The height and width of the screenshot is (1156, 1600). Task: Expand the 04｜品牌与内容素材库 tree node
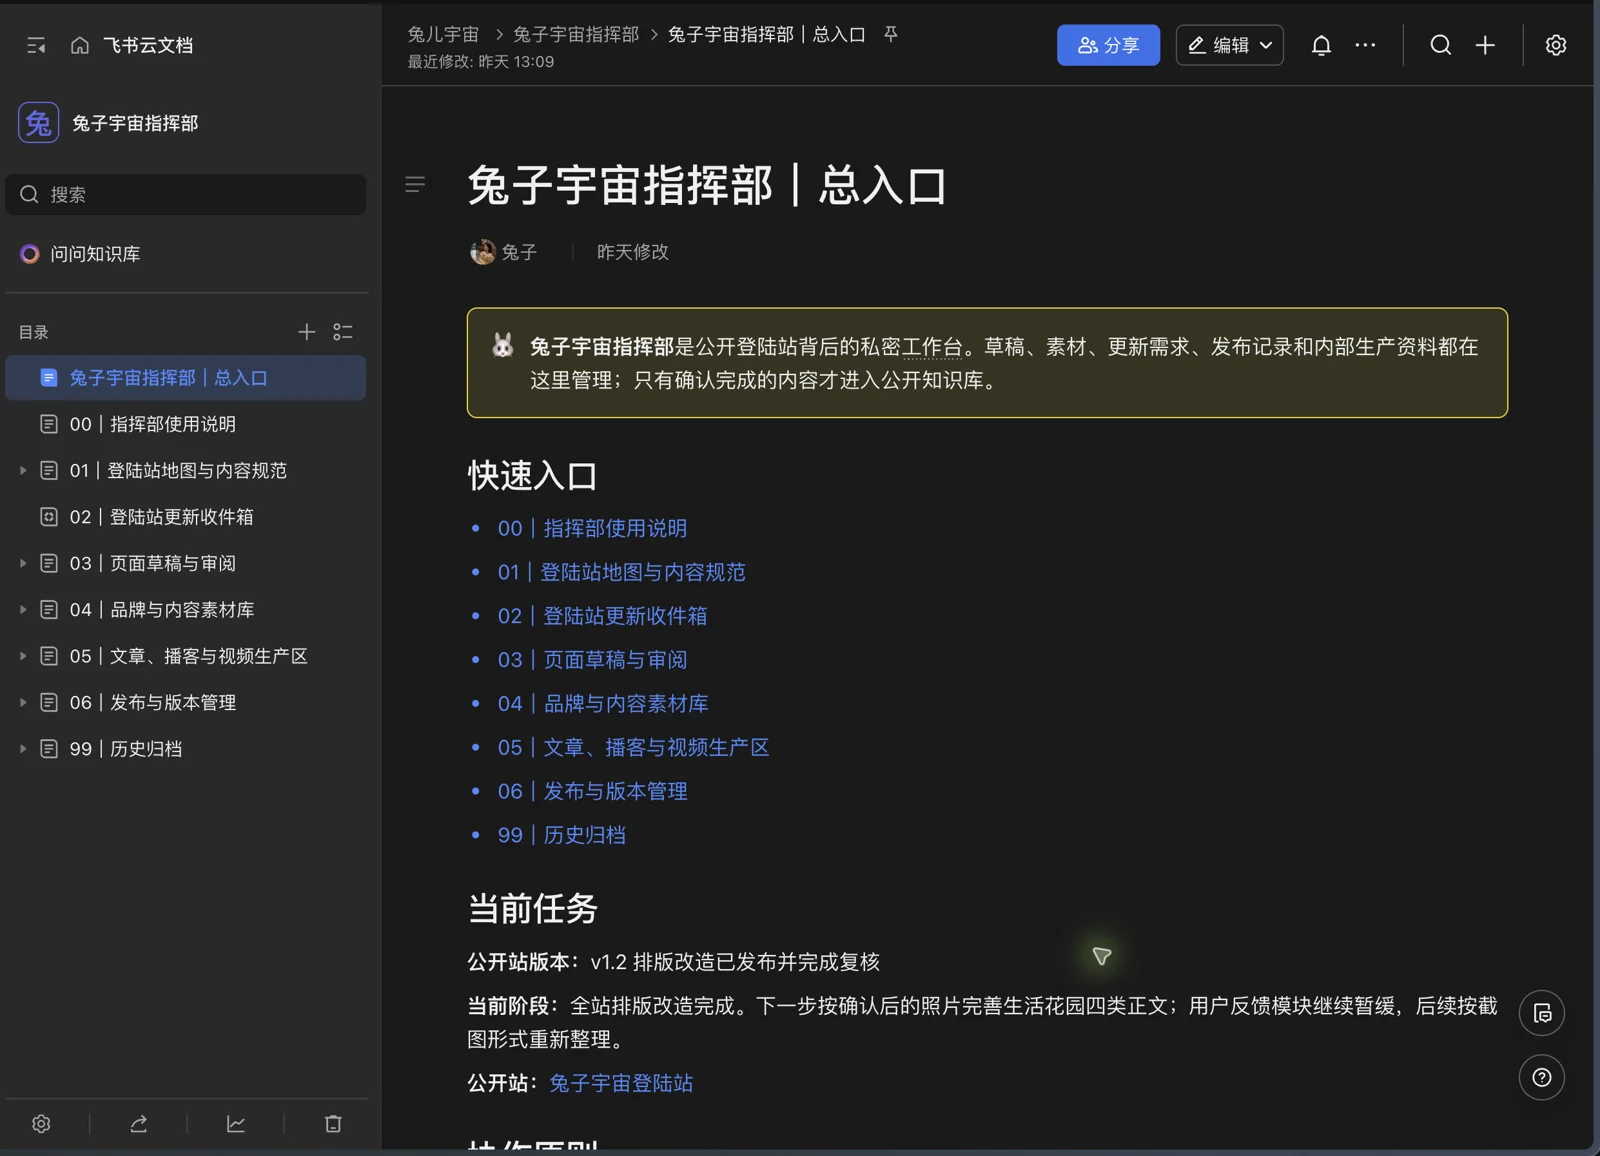tap(23, 609)
